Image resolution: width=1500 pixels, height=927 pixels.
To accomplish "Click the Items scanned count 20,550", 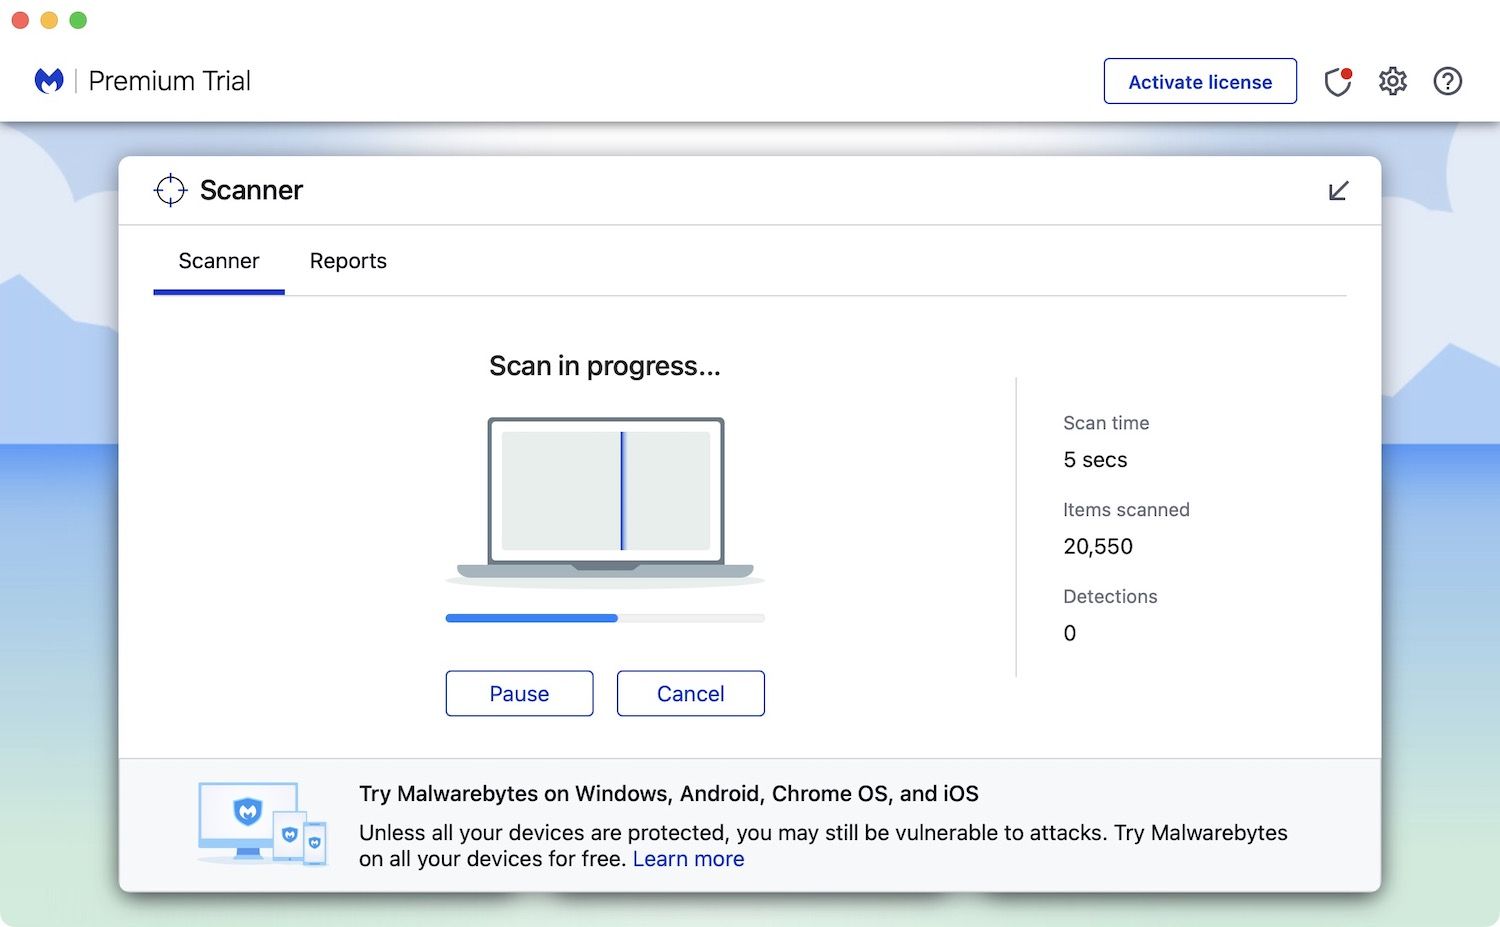I will pos(1098,547).
